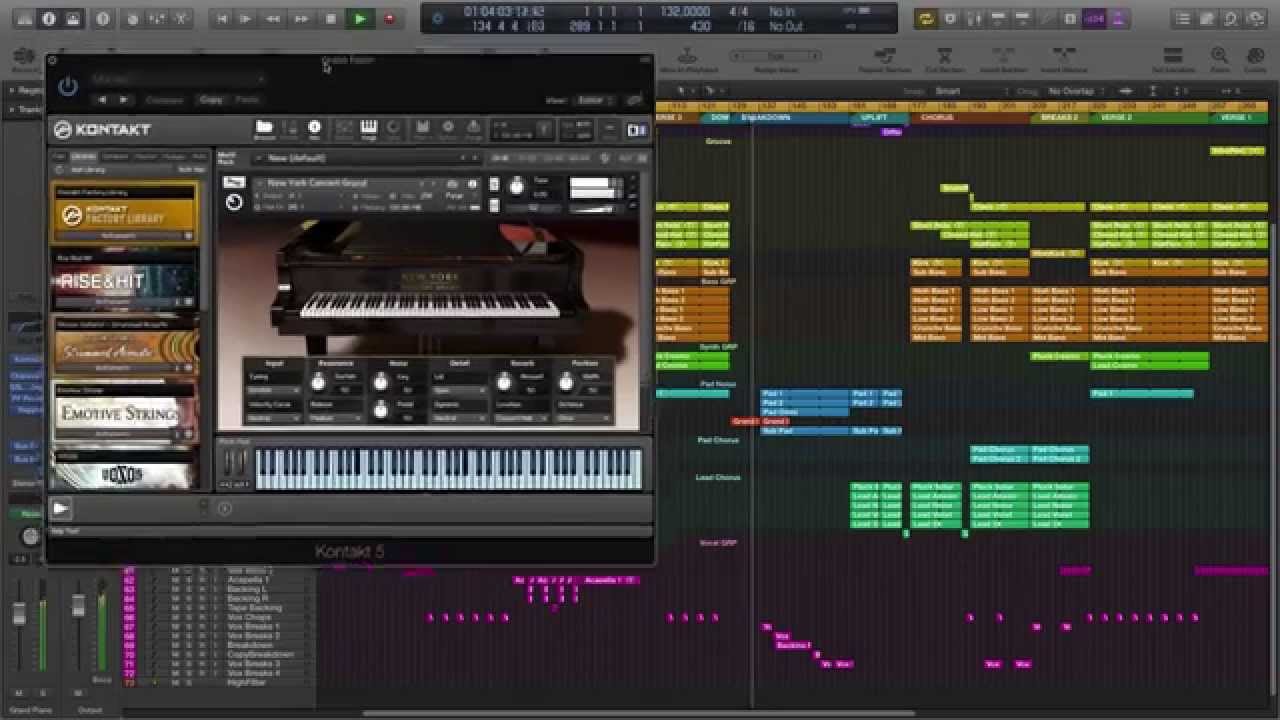
Task: Open the Reverb Location Concert Hall dropdown
Action: tap(520, 417)
